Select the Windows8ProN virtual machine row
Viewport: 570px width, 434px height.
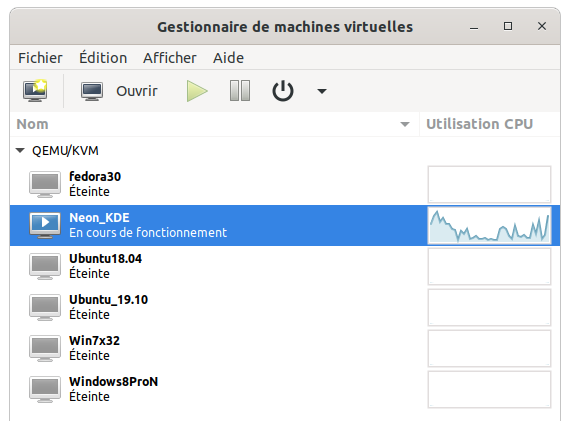(x=285, y=389)
